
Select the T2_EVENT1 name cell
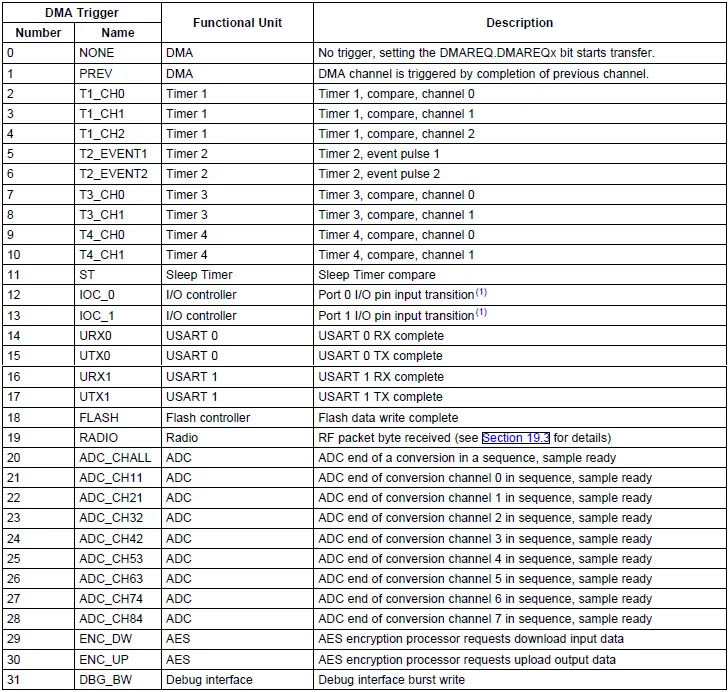(118, 154)
